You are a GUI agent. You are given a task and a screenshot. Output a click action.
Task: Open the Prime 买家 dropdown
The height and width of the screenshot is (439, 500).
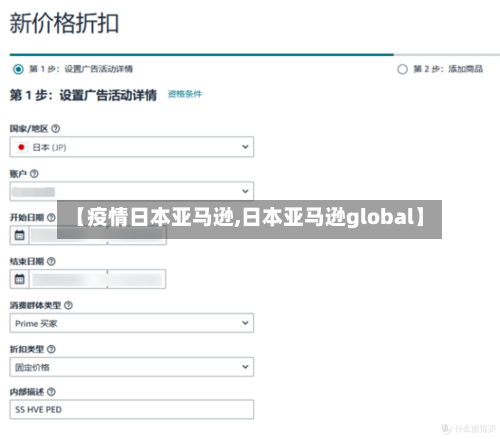132,323
